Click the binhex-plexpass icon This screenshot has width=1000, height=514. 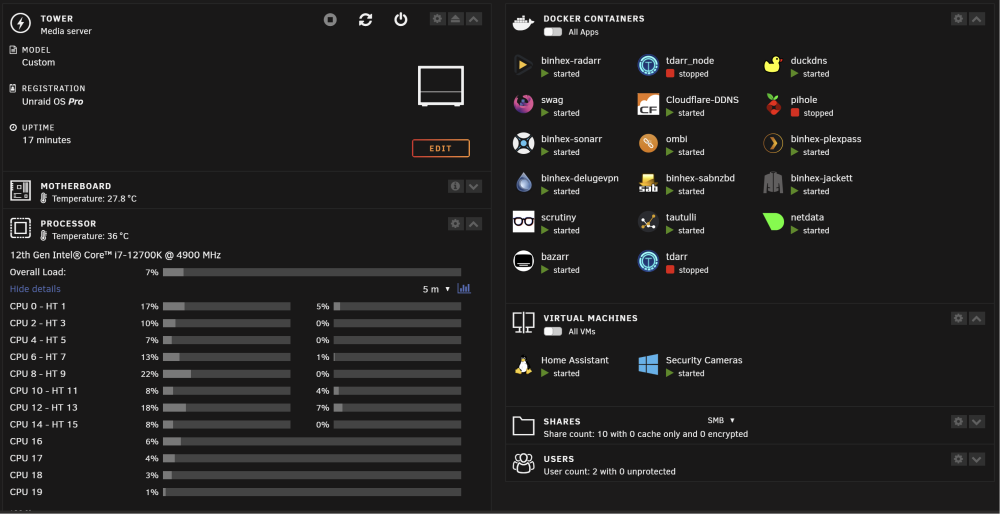tap(773, 143)
